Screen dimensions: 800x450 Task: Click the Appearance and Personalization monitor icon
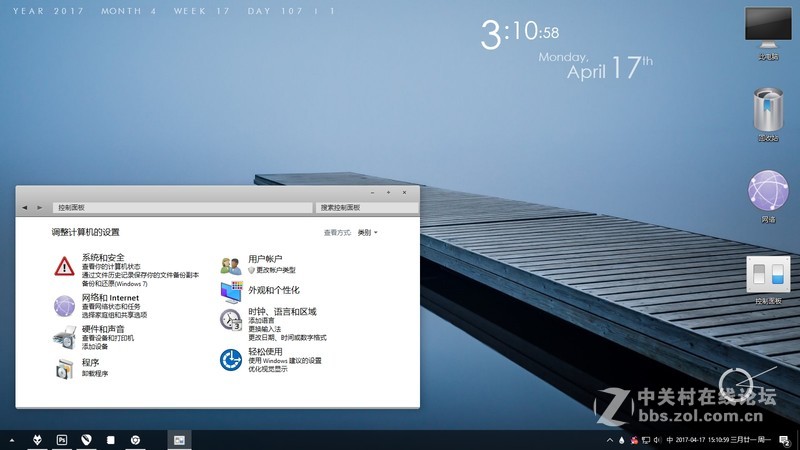231,292
